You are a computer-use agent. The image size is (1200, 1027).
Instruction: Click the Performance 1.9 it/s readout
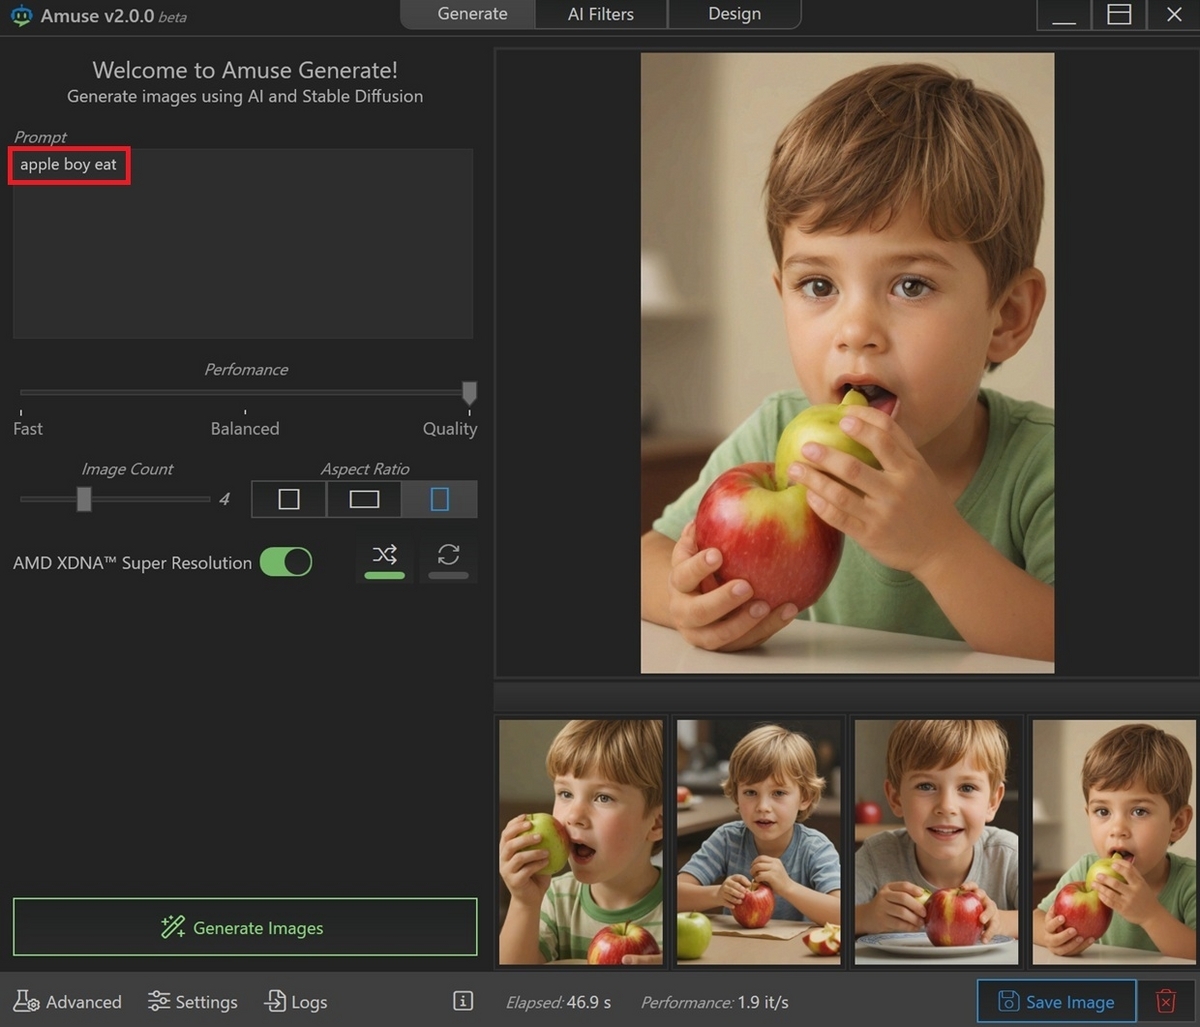click(714, 1001)
